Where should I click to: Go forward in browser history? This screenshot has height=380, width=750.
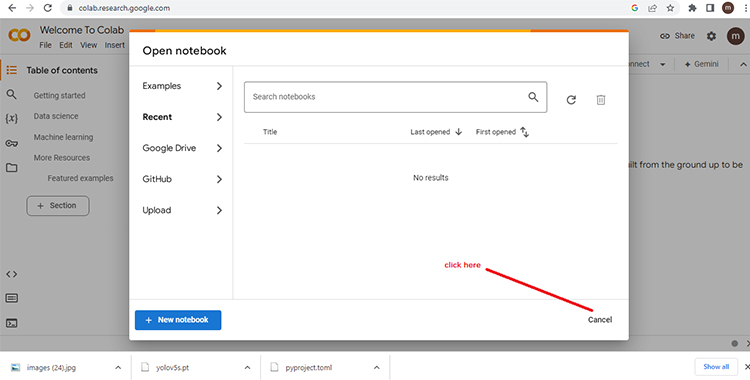click(x=30, y=8)
